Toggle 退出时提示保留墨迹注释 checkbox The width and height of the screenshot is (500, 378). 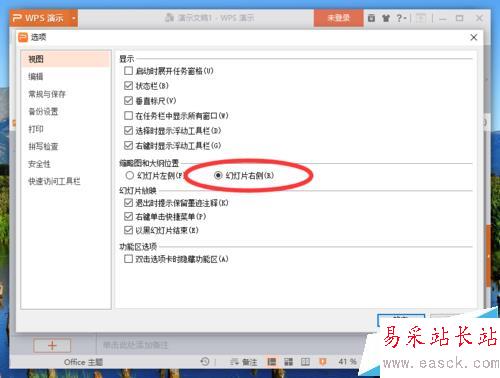click(x=128, y=203)
